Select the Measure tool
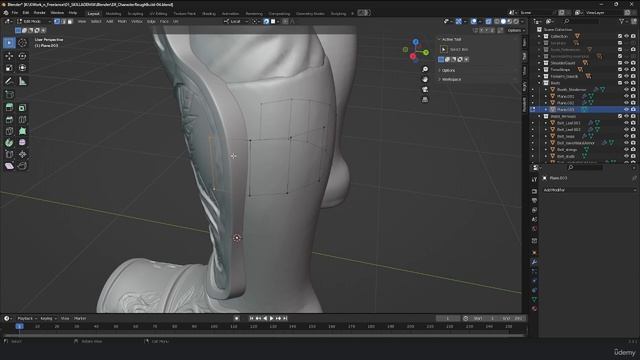The image size is (640, 360). 22,81
